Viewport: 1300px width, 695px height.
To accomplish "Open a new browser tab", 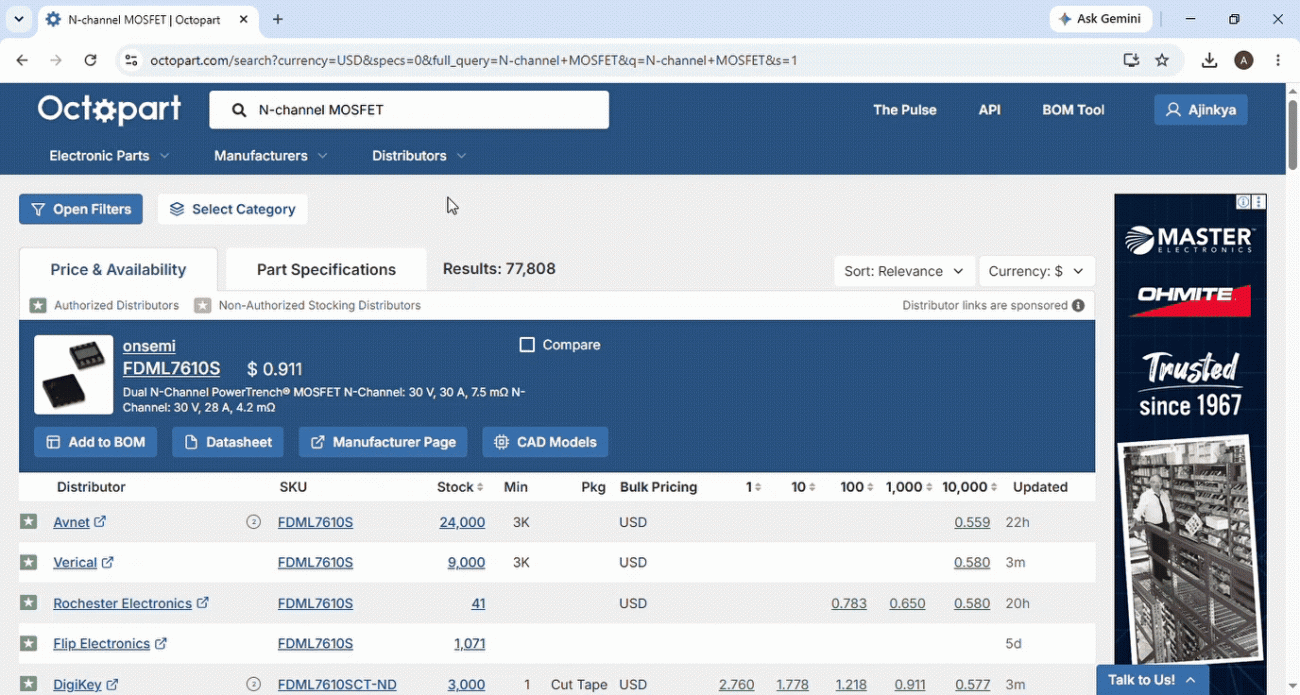I will [278, 19].
